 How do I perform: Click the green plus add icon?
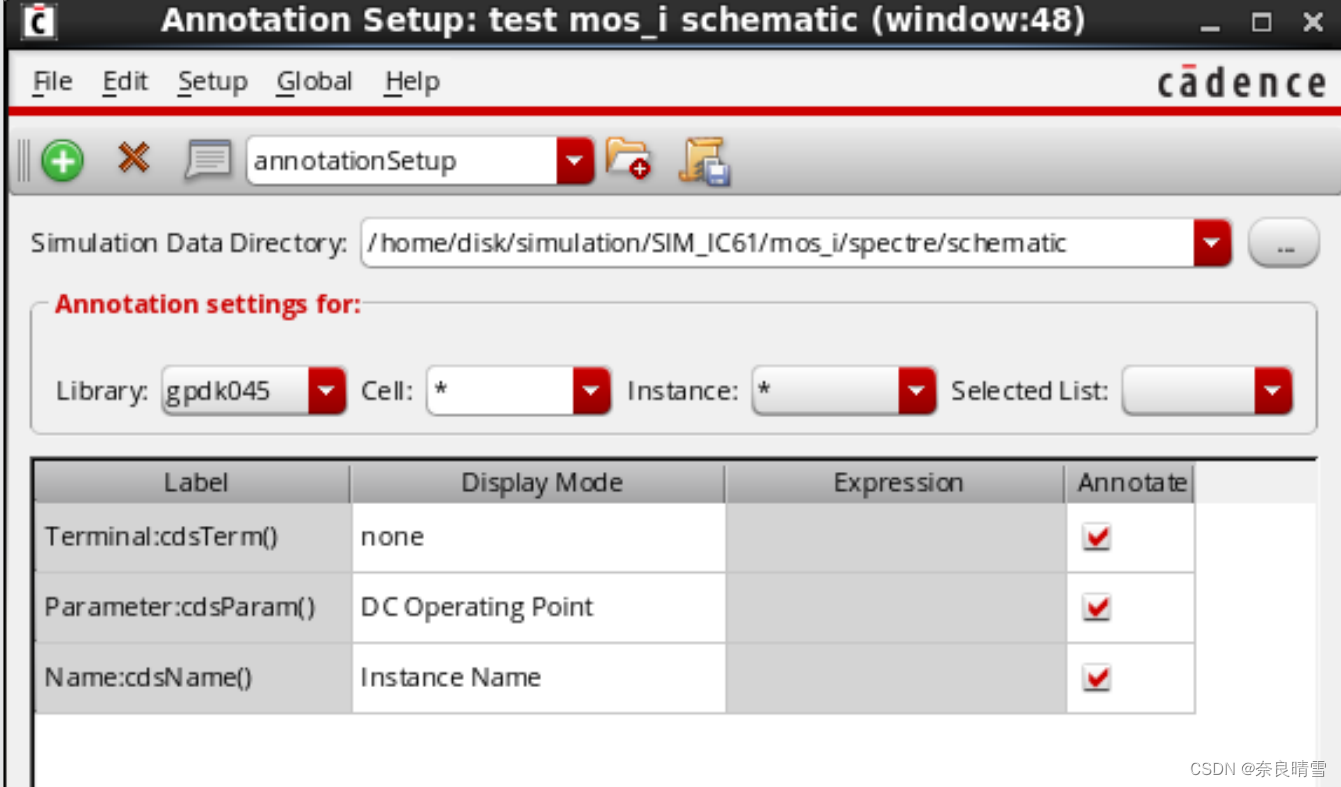(62, 160)
